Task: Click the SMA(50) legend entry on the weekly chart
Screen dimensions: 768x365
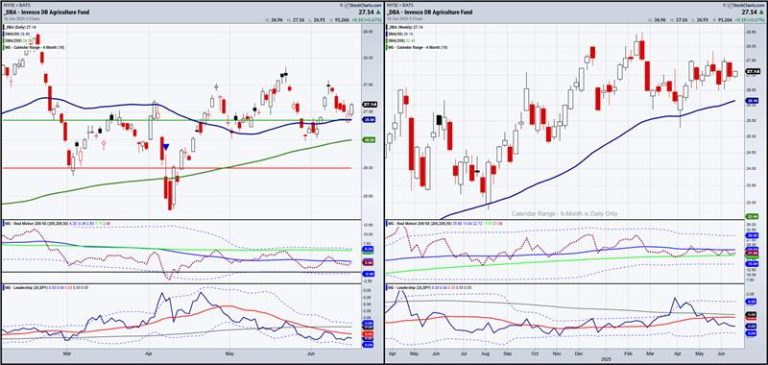Action: click(399, 35)
